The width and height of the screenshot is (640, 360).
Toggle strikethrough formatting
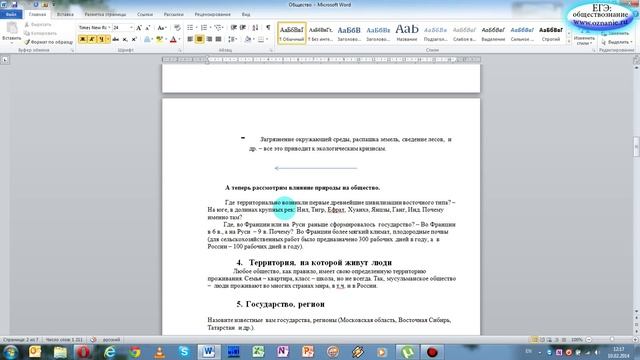click(x=116, y=39)
